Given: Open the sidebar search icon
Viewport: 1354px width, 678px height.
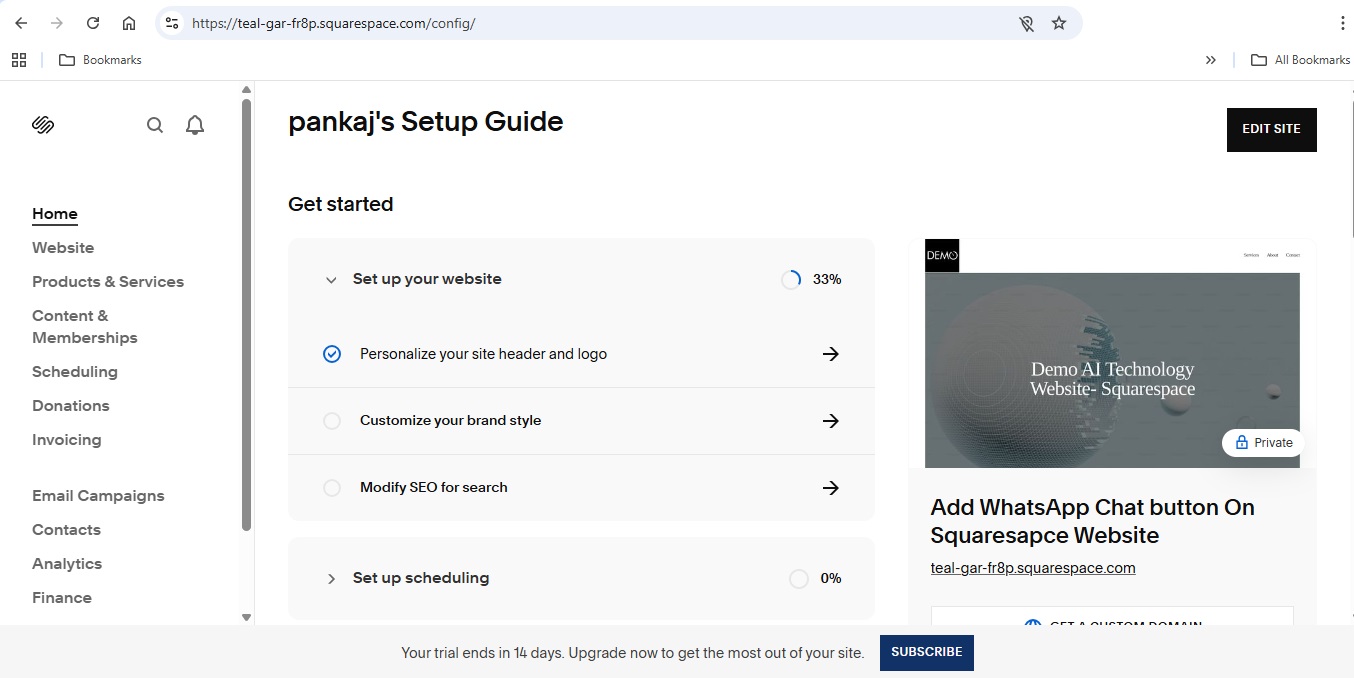Looking at the screenshot, I should (155, 125).
